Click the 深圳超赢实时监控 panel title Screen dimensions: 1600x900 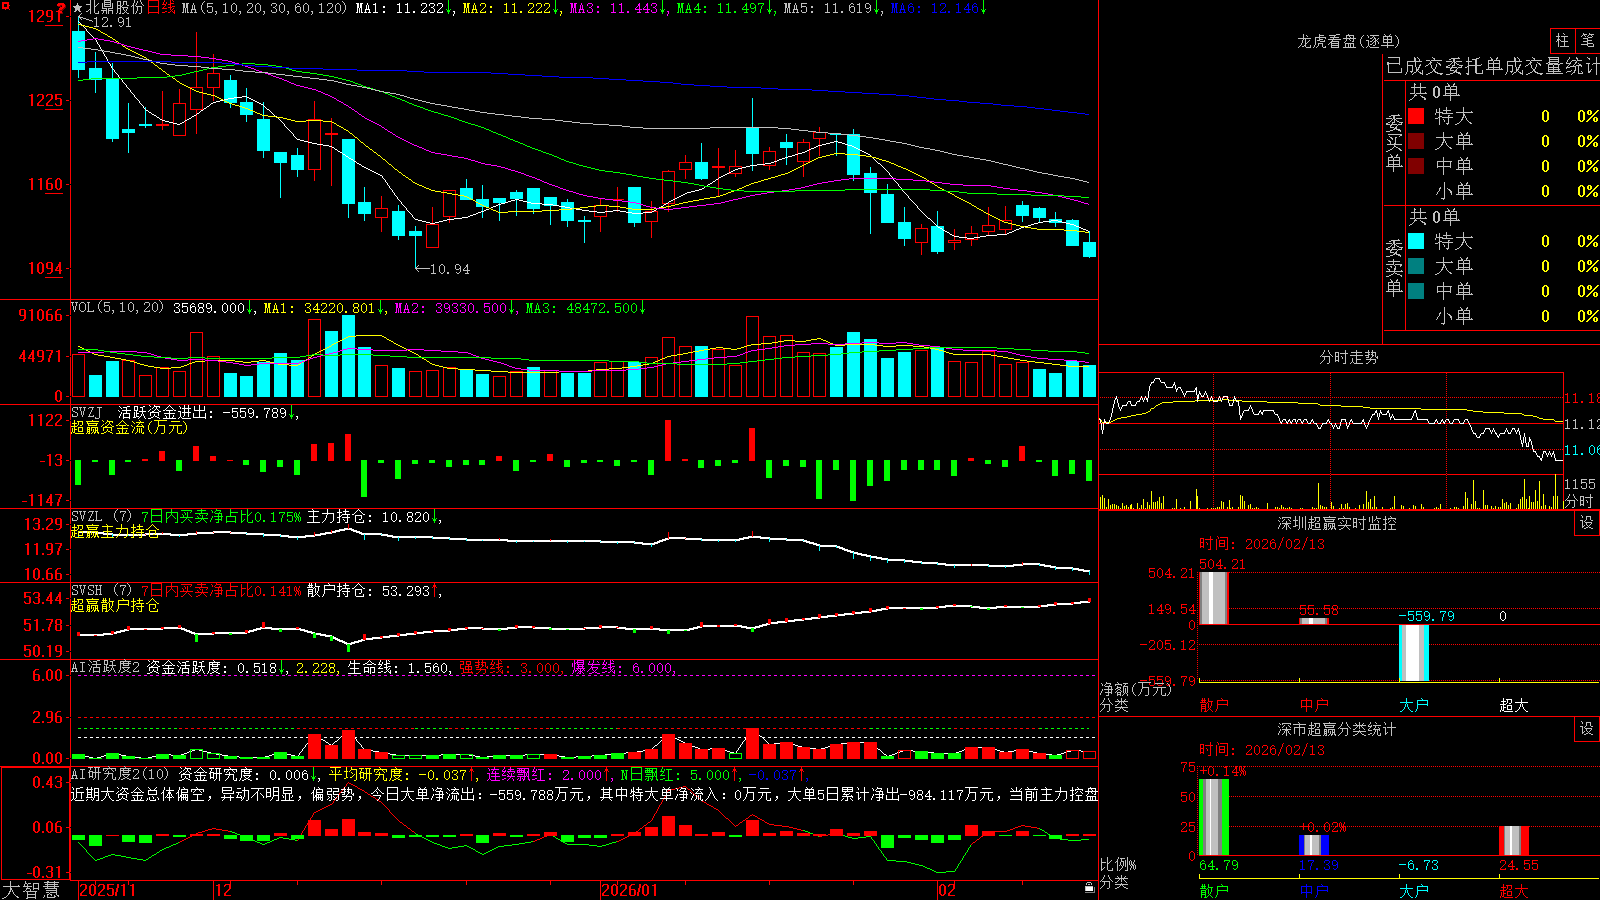pos(1336,523)
